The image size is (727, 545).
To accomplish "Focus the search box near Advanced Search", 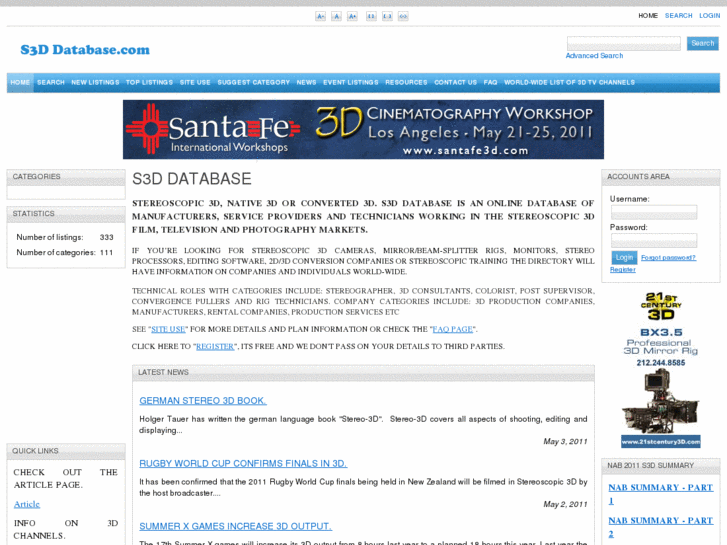I will (x=624, y=43).
